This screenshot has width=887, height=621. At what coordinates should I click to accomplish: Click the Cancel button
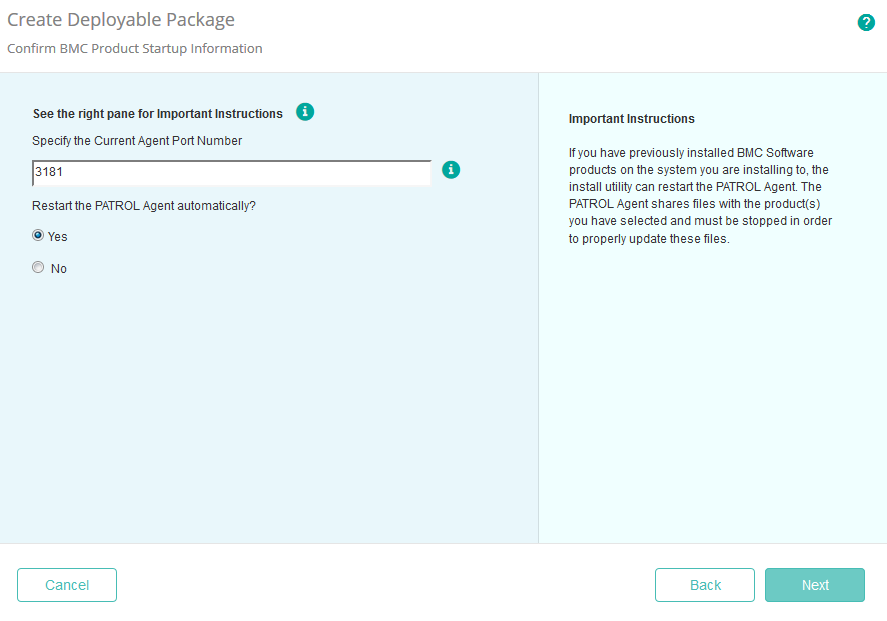[66, 585]
